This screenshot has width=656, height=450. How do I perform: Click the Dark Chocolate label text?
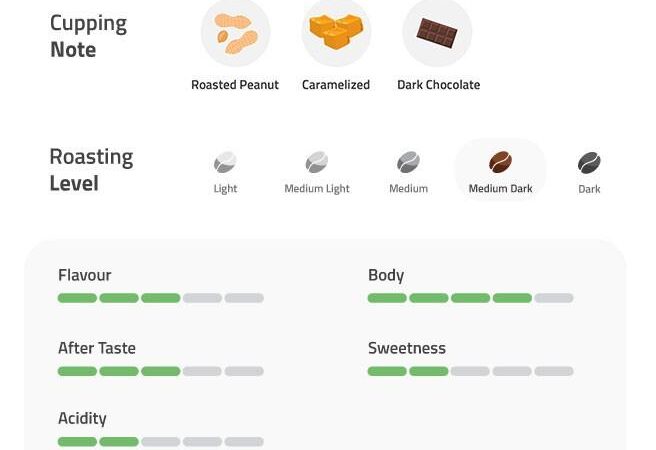pyautogui.click(x=438, y=85)
